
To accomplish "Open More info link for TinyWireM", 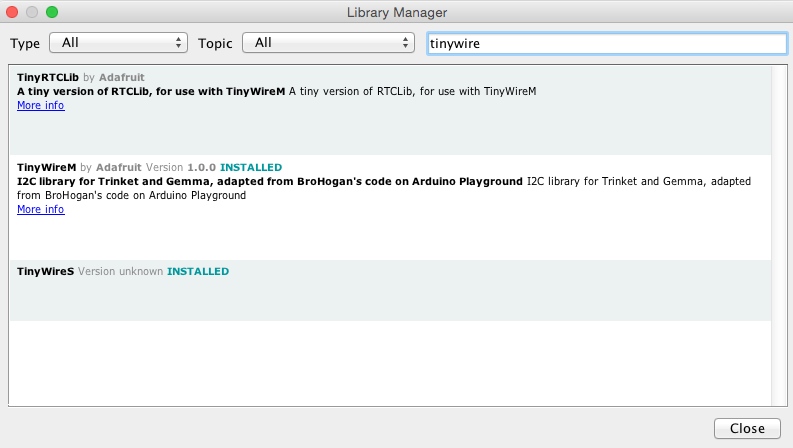I will 40,209.
